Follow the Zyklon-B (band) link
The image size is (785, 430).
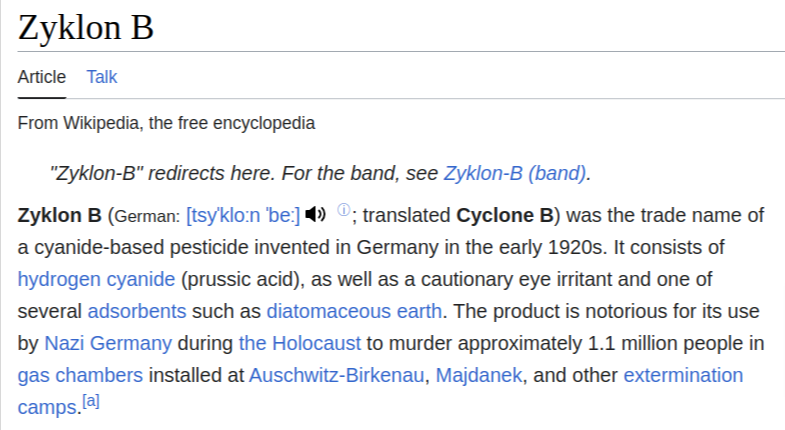click(515, 173)
